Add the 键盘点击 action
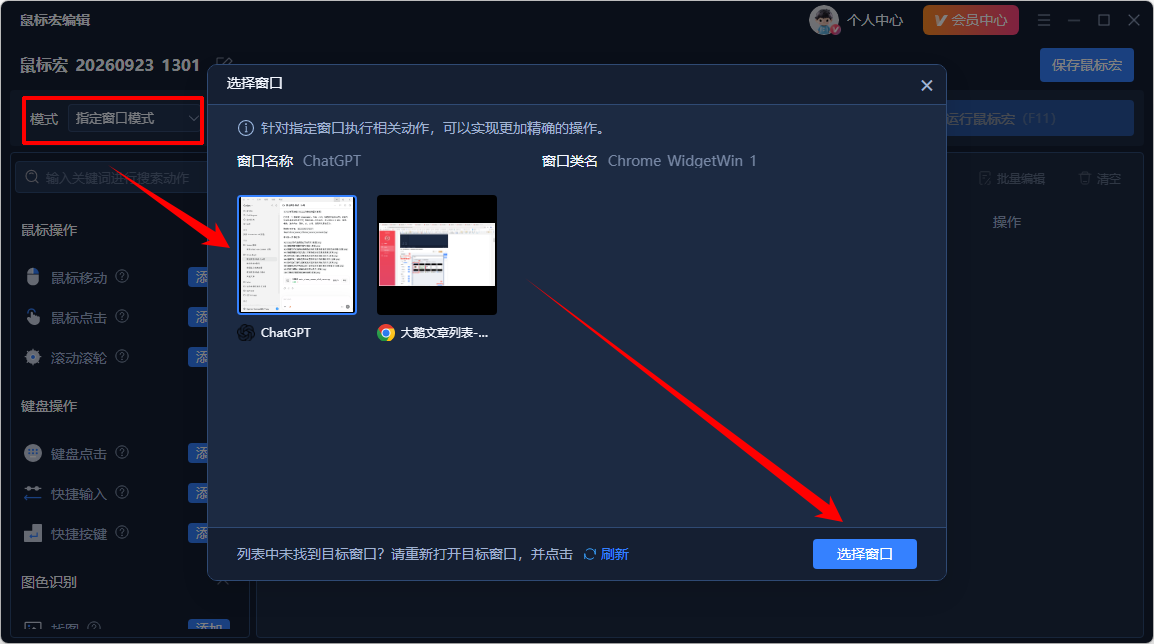1154x644 pixels. tap(199, 453)
